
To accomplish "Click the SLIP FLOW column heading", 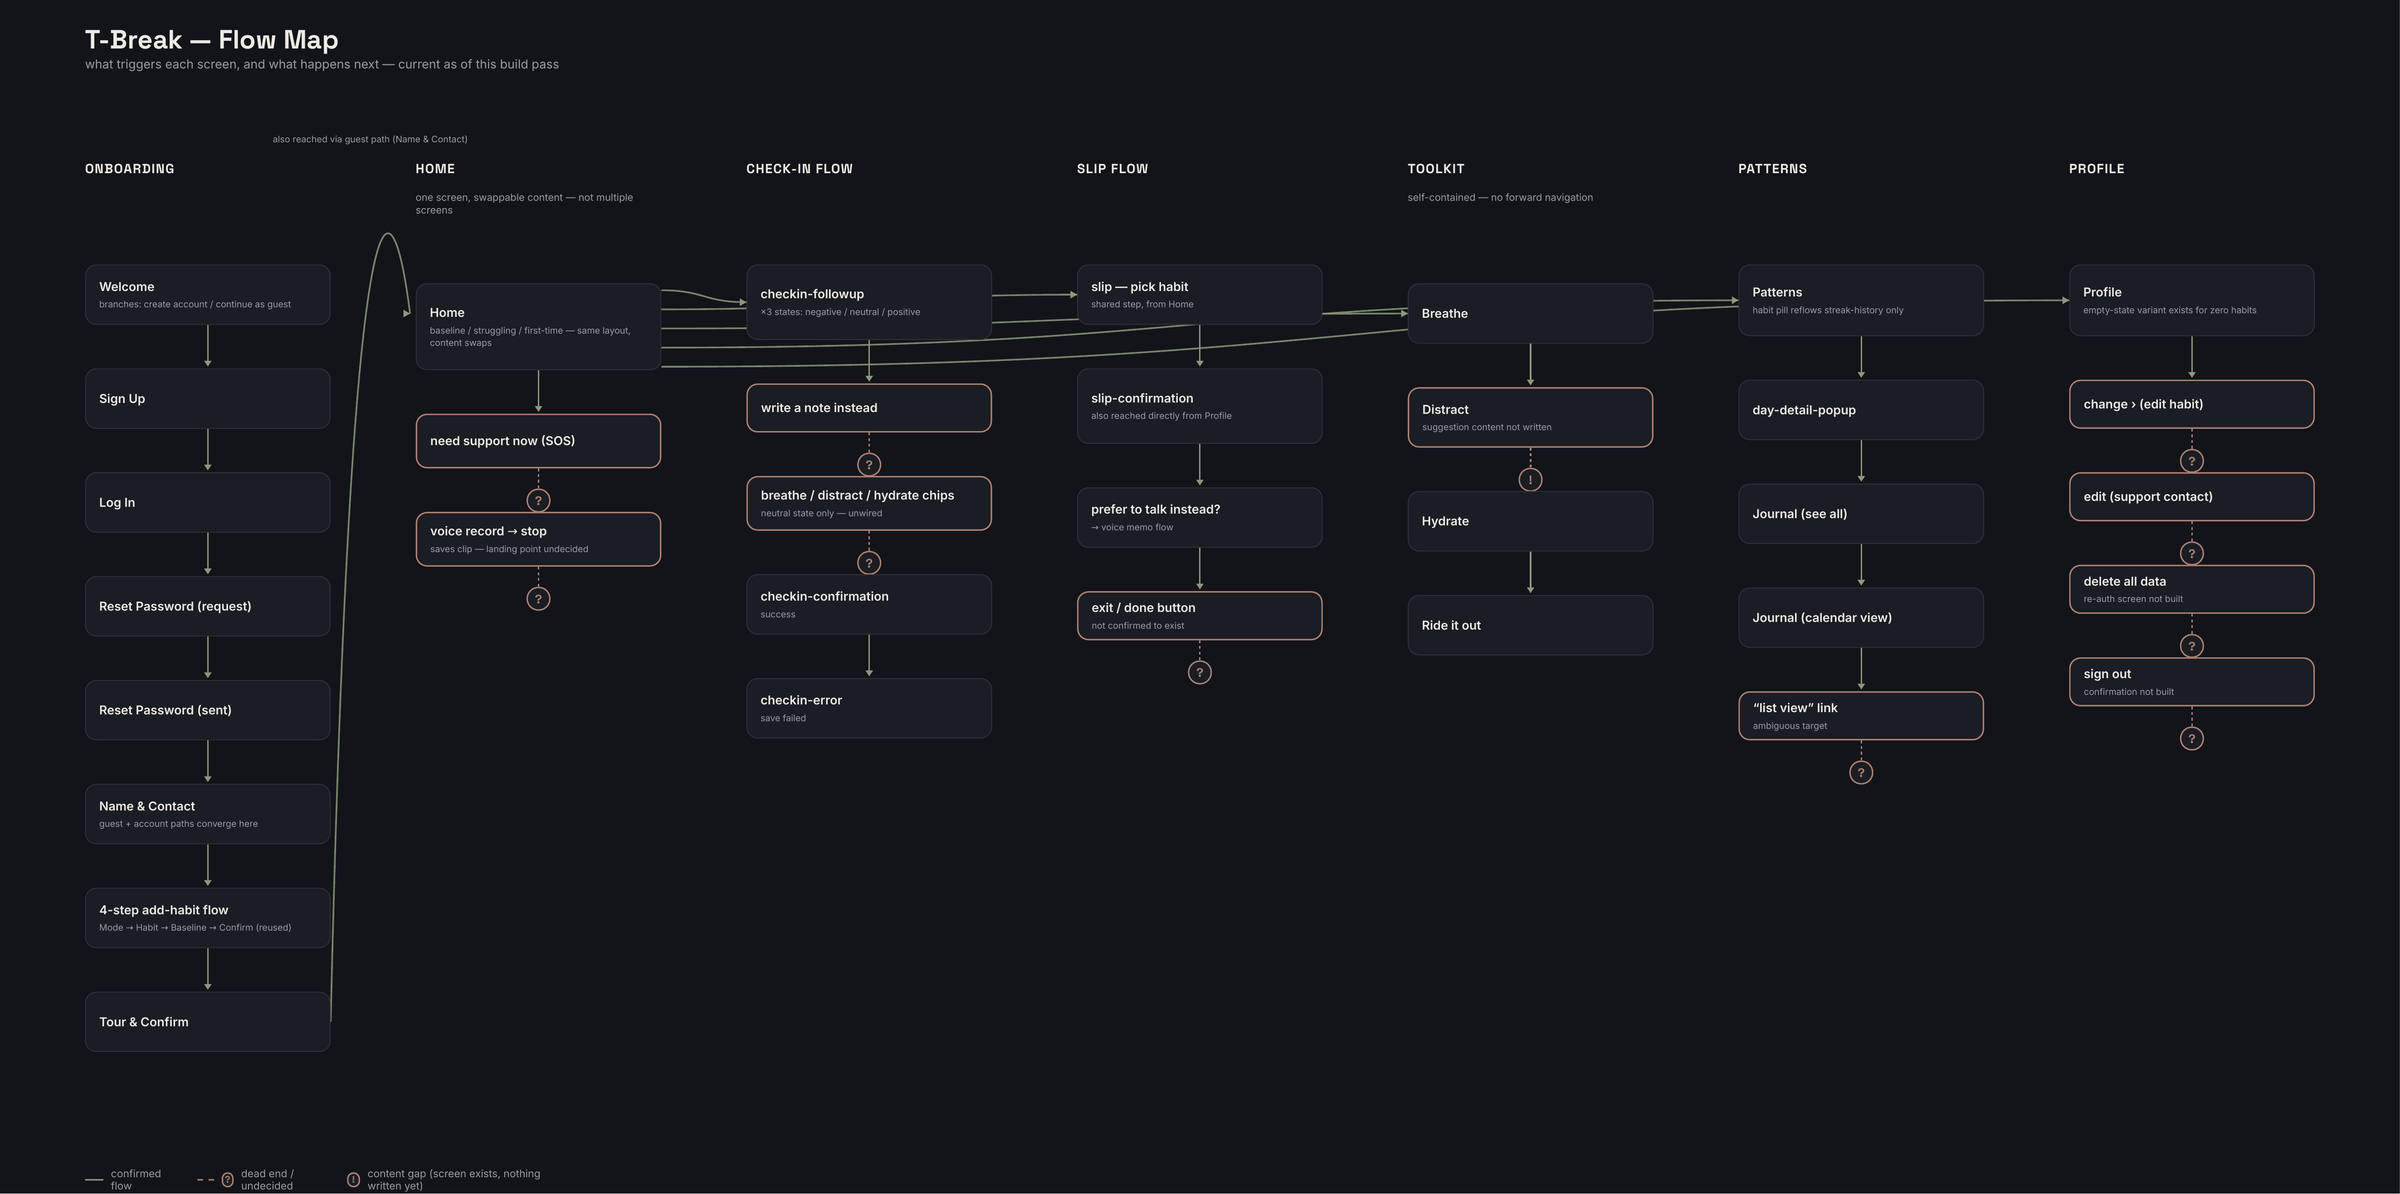I will pos(1112,169).
